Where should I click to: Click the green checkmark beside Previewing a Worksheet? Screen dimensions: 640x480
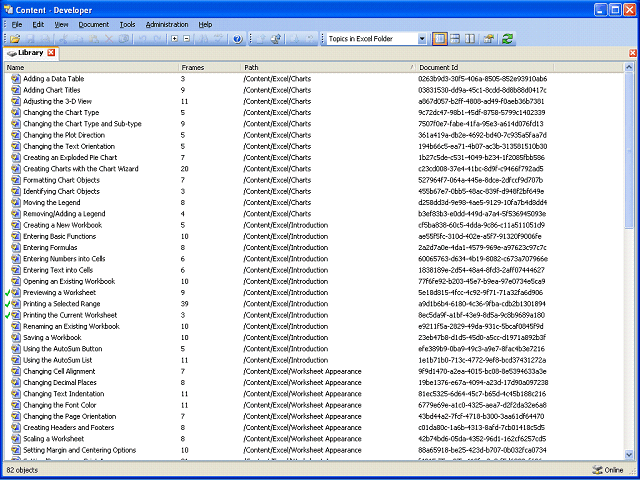(x=8, y=293)
